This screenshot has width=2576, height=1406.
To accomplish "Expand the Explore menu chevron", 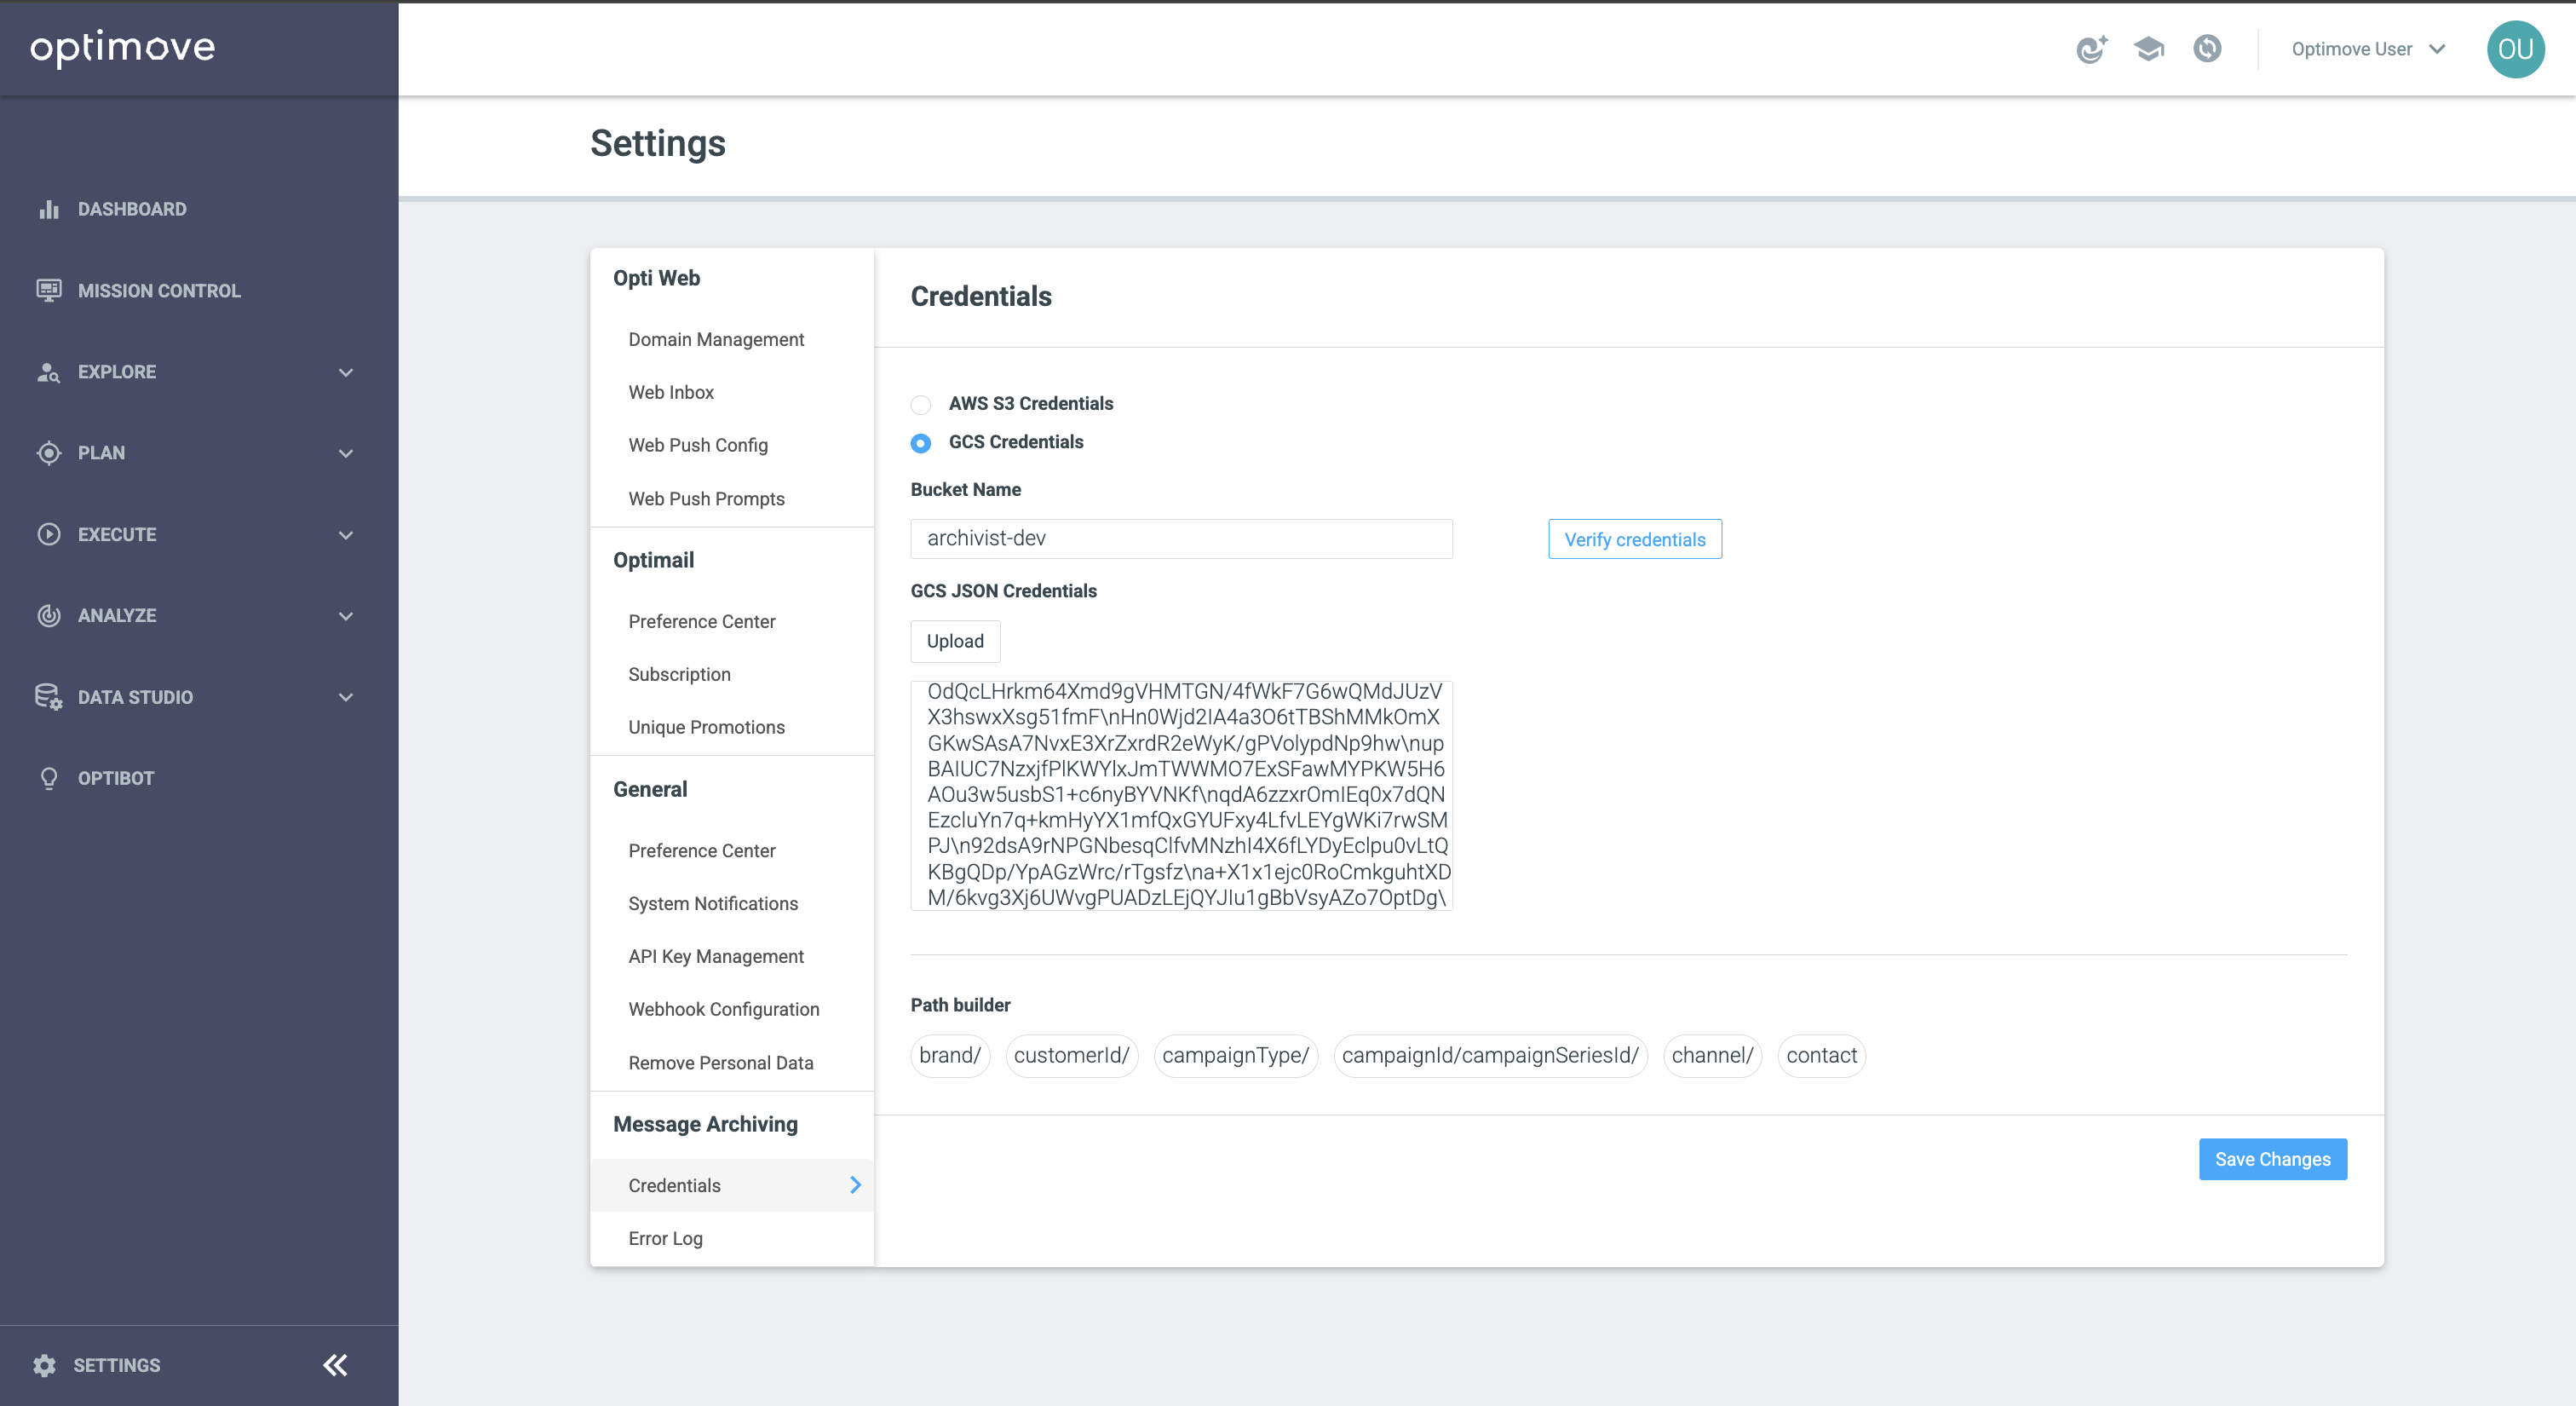I will [x=346, y=372].
